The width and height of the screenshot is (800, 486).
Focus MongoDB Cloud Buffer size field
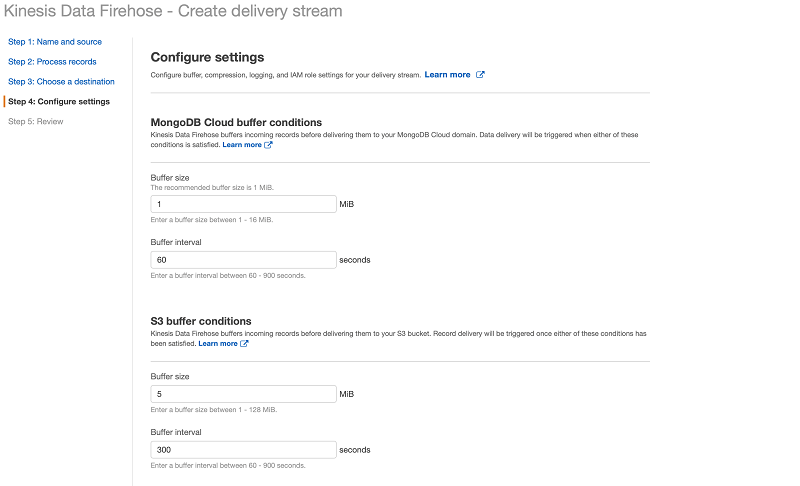pyautogui.click(x=243, y=204)
